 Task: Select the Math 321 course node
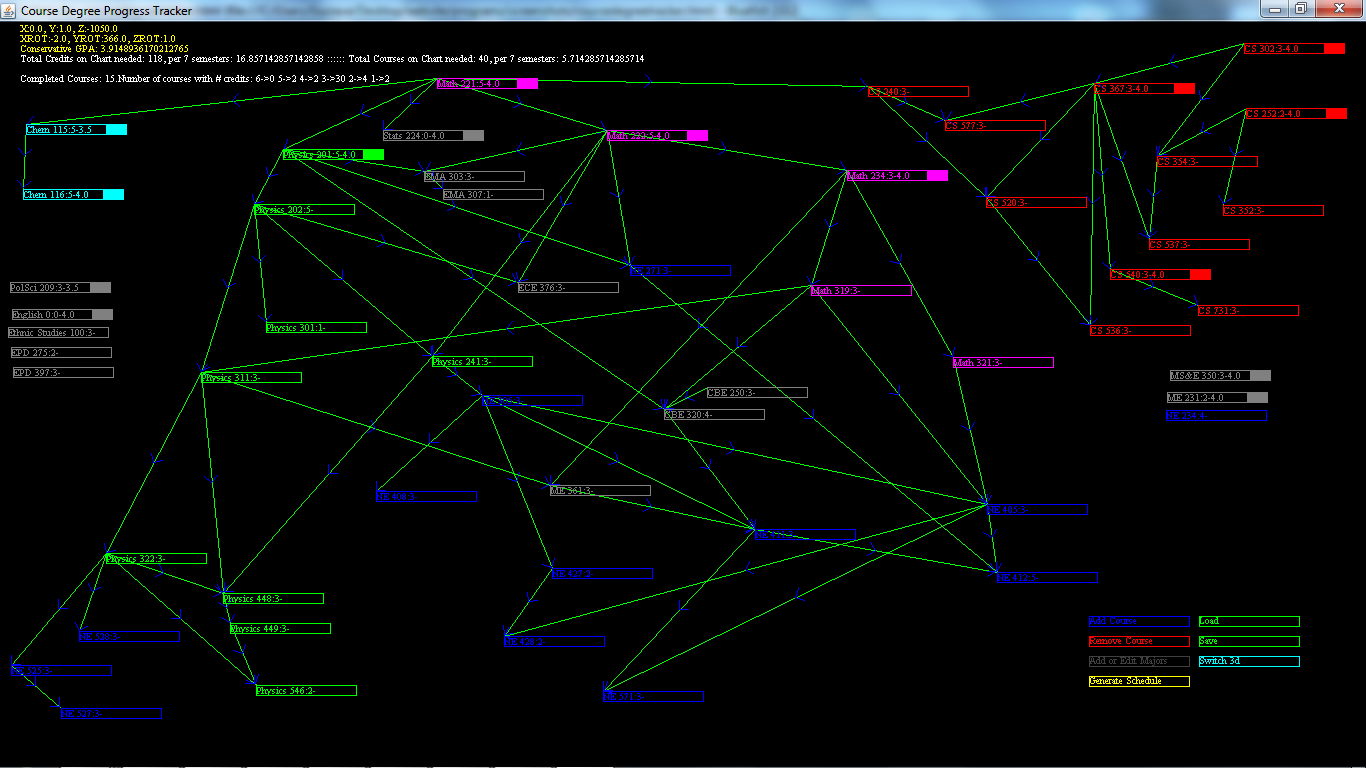[x=1003, y=363]
